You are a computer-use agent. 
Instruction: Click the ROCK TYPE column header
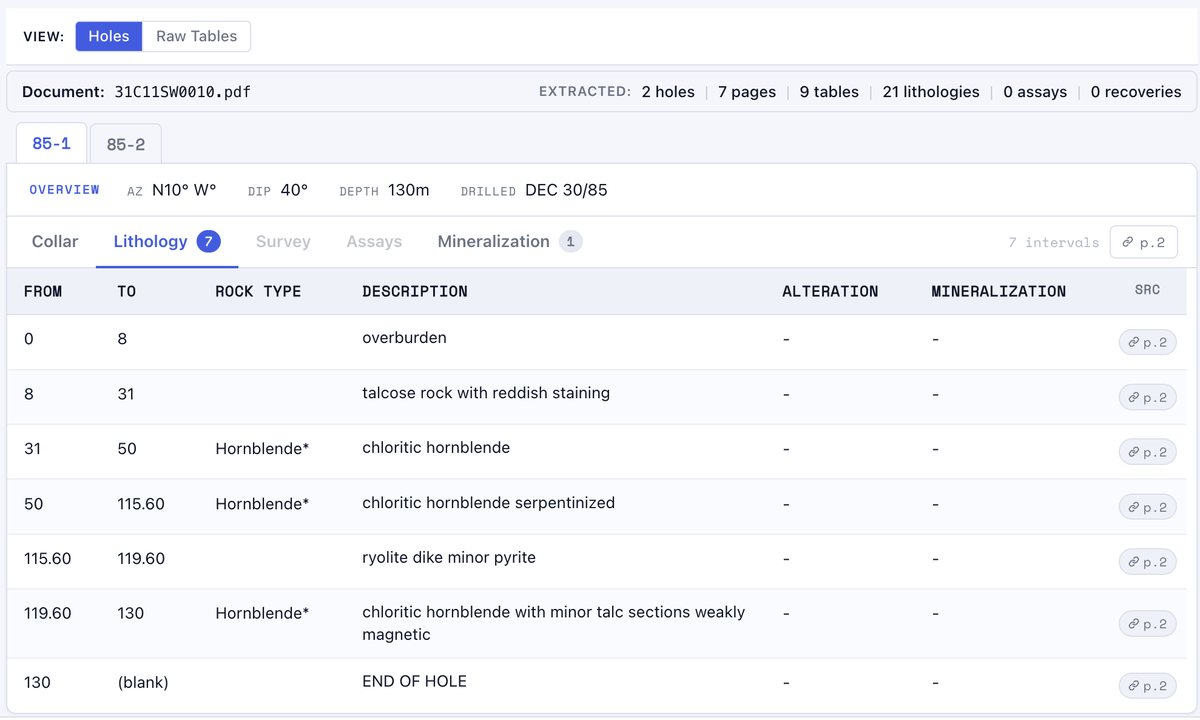(258, 291)
